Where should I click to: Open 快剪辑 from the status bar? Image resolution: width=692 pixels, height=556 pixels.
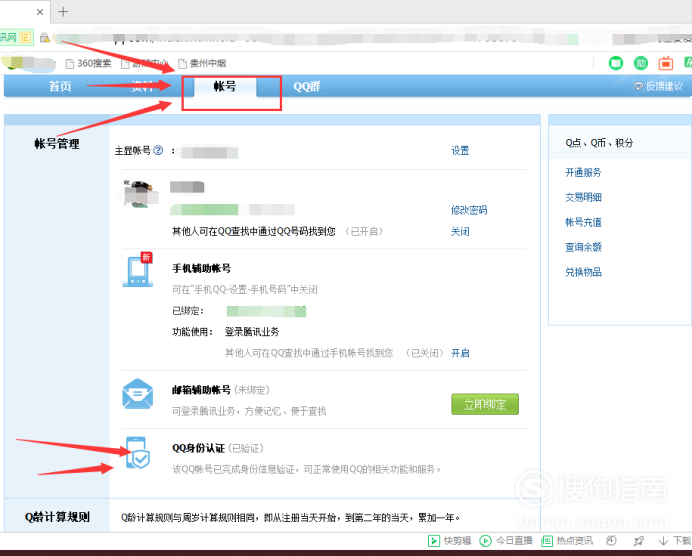pos(450,541)
